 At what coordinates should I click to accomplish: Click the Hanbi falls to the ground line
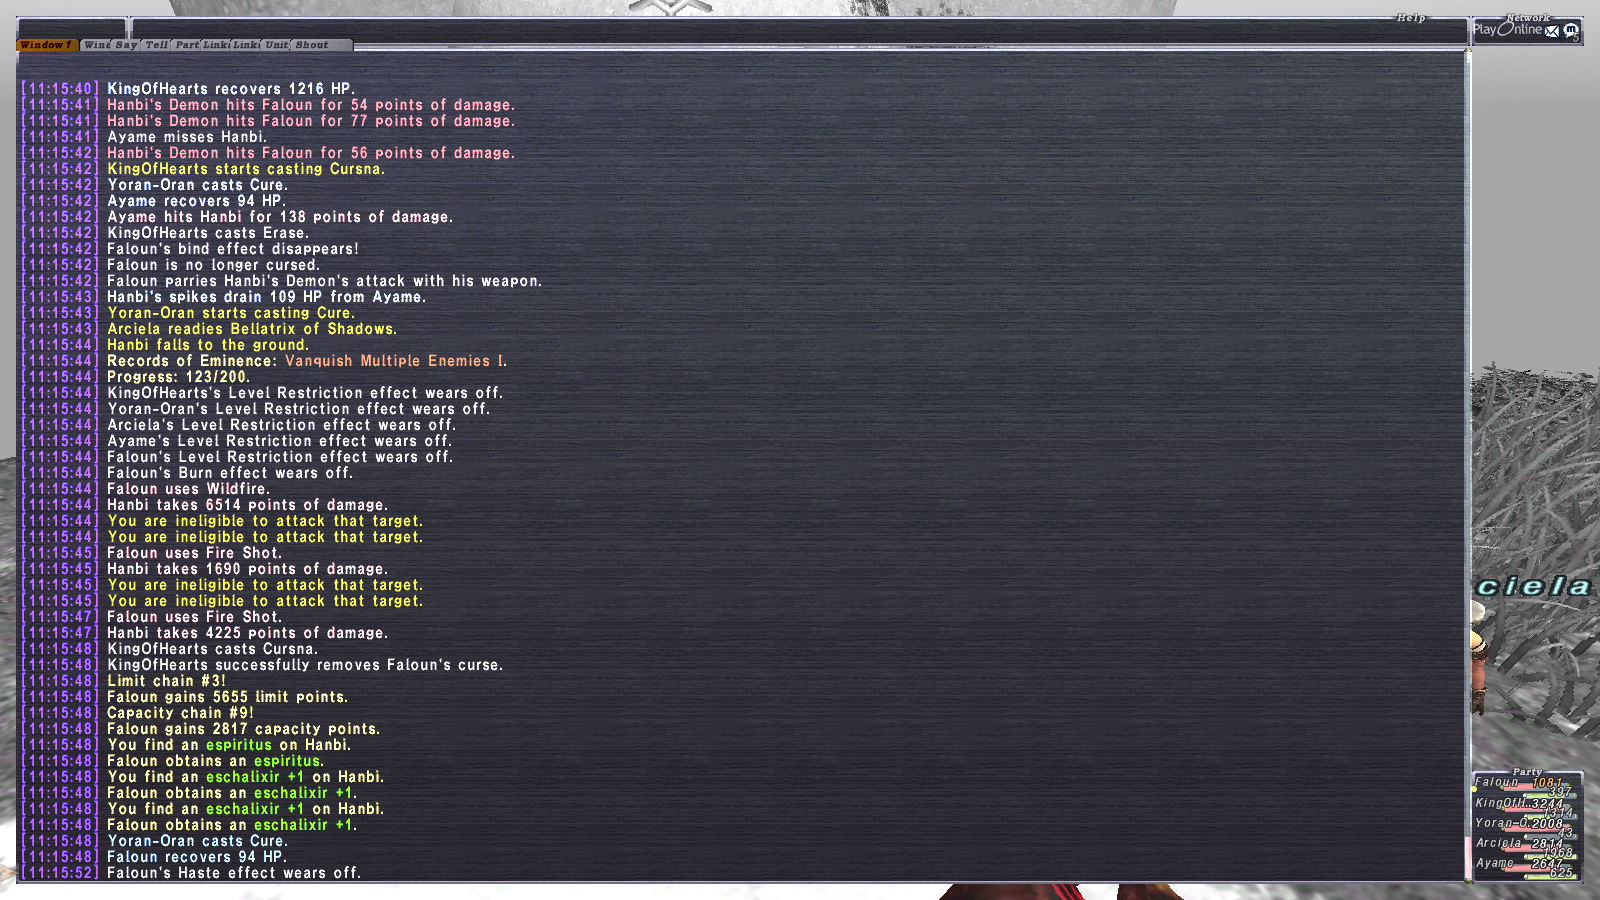pos(208,345)
